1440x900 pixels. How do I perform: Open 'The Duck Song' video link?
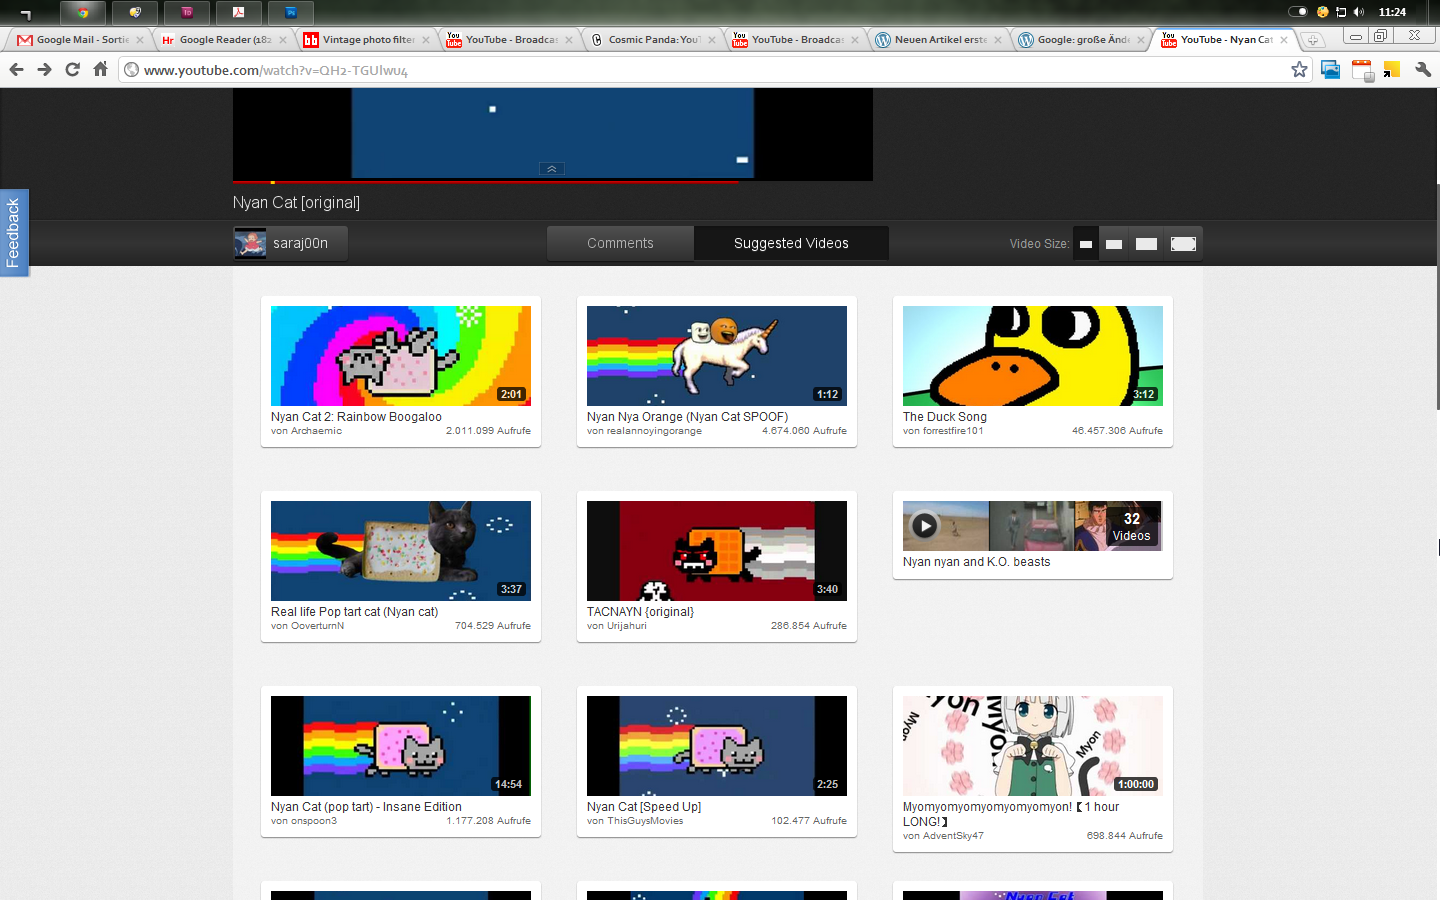click(944, 417)
